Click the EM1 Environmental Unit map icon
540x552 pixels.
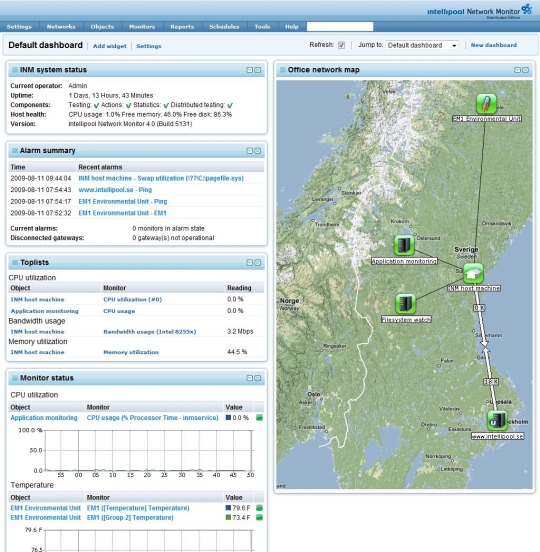pyautogui.click(x=486, y=104)
